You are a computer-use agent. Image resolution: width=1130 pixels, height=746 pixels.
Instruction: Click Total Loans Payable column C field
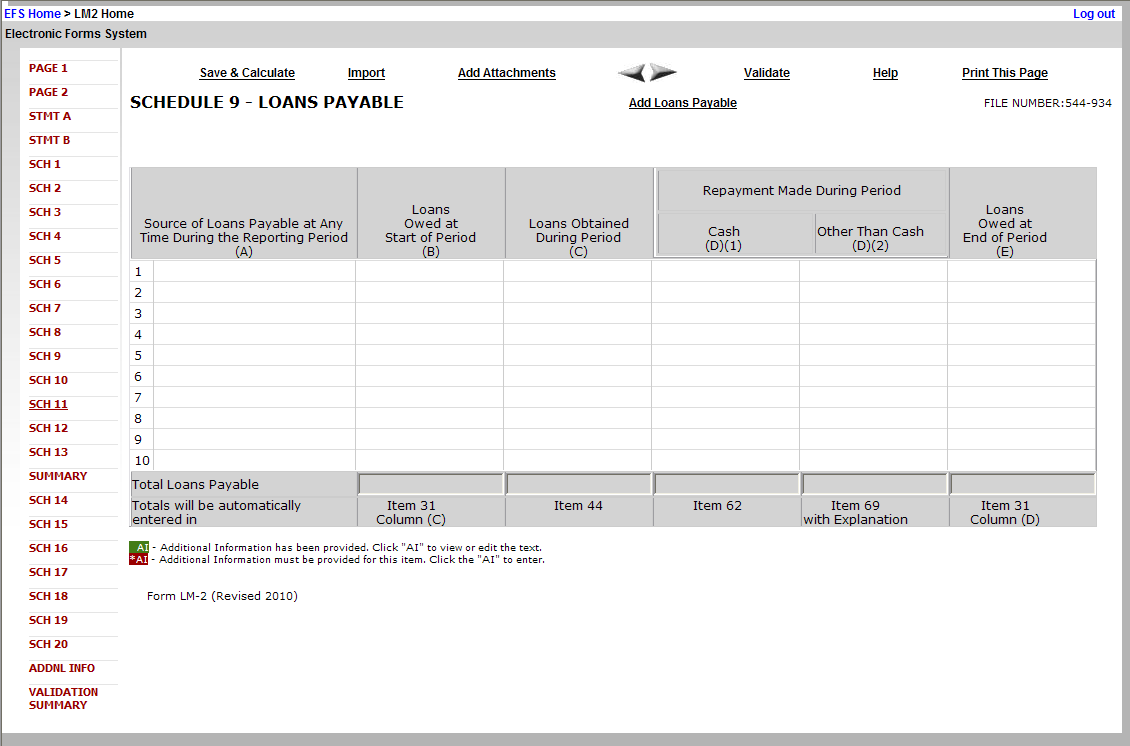click(x=579, y=484)
